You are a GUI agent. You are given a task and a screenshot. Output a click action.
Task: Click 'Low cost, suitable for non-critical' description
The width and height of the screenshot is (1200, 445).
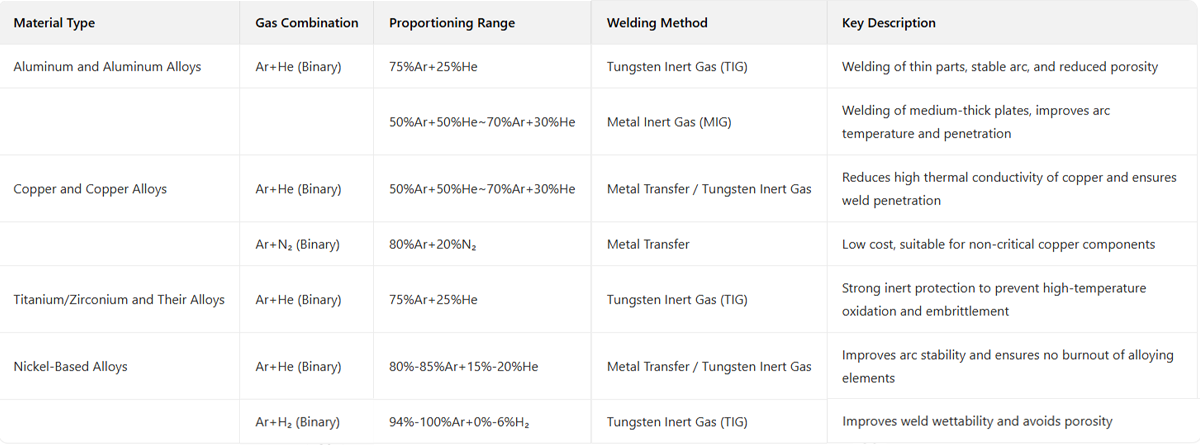[x=998, y=244]
